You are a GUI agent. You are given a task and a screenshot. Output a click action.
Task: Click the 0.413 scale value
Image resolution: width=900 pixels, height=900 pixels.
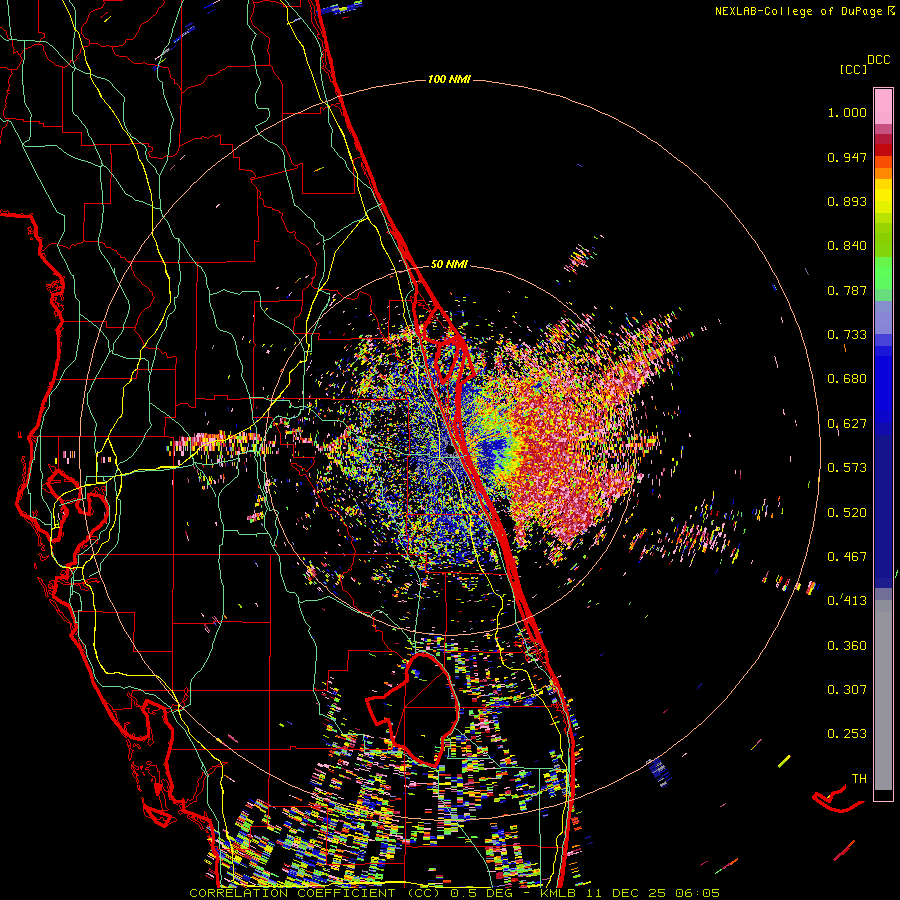click(x=847, y=601)
